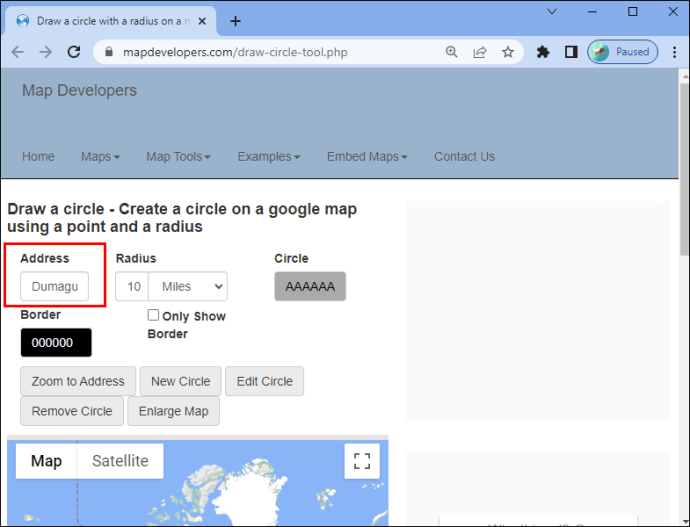
Task: Switch the map to Satellite view
Action: point(120,461)
